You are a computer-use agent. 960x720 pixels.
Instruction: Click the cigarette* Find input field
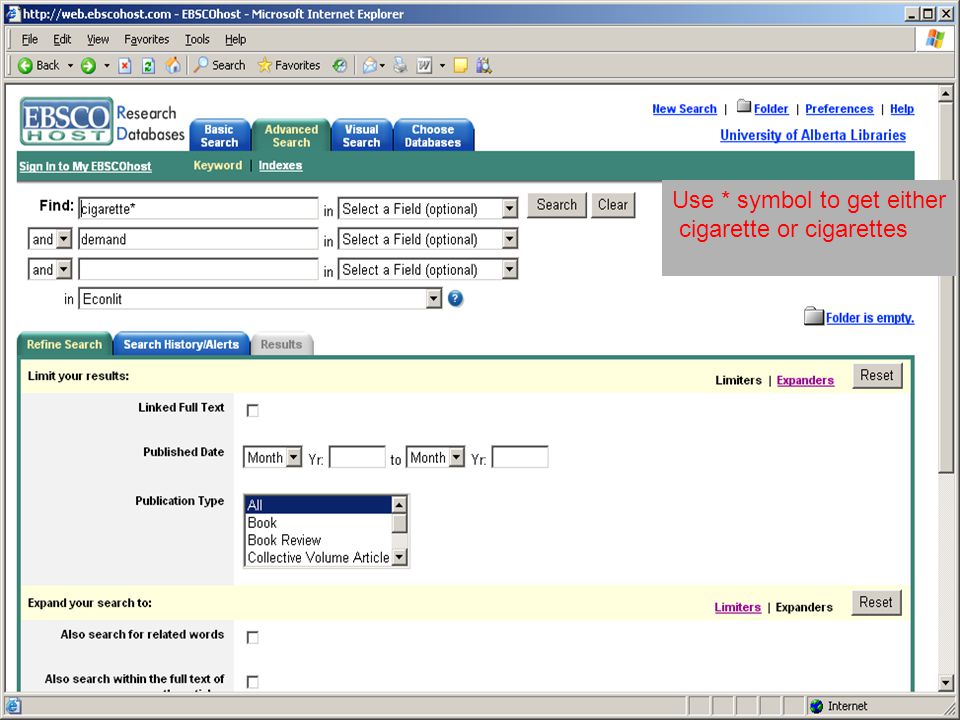tap(198, 209)
